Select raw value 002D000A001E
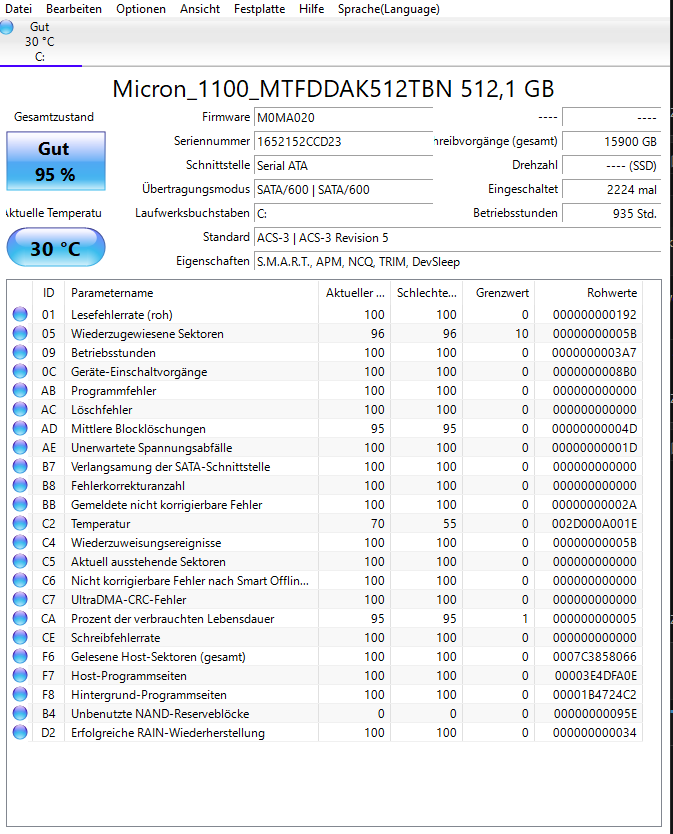 click(x=594, y=524)
